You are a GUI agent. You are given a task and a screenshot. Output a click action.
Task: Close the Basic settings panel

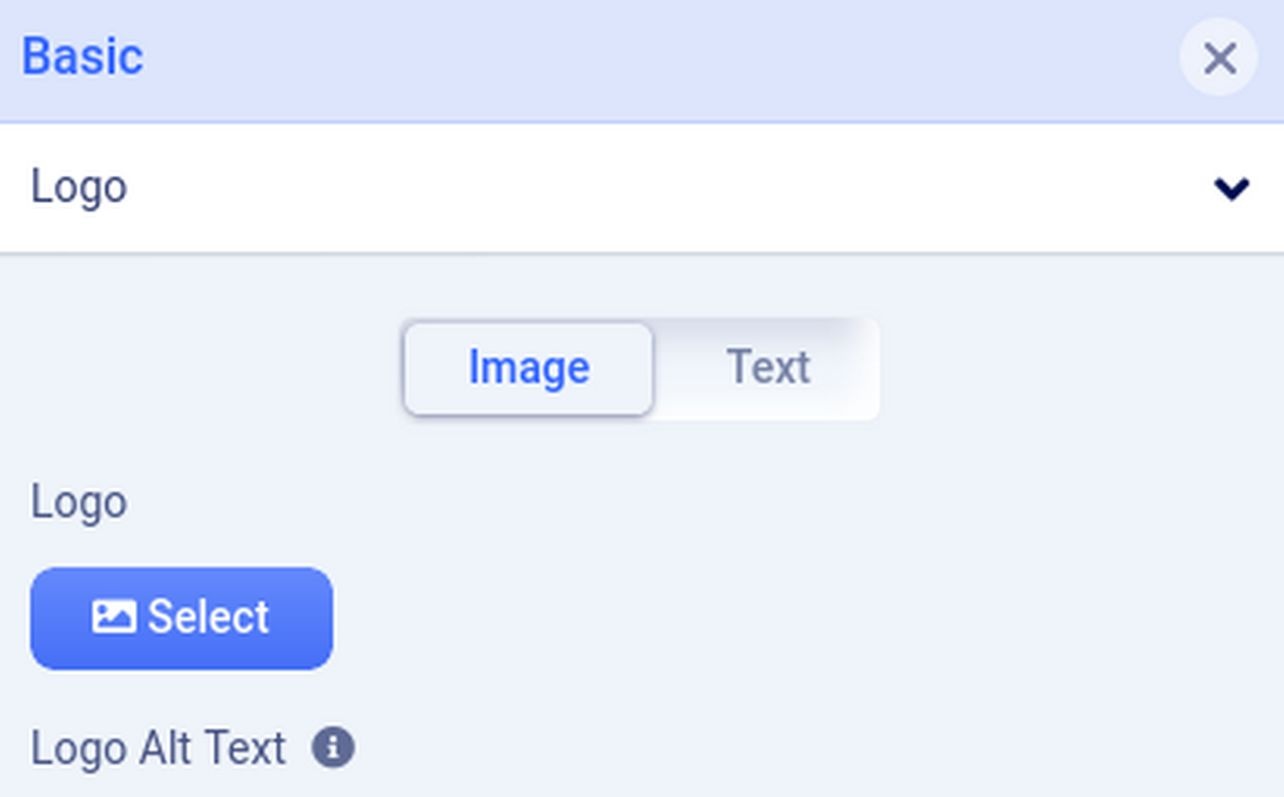pos(1218,58)
